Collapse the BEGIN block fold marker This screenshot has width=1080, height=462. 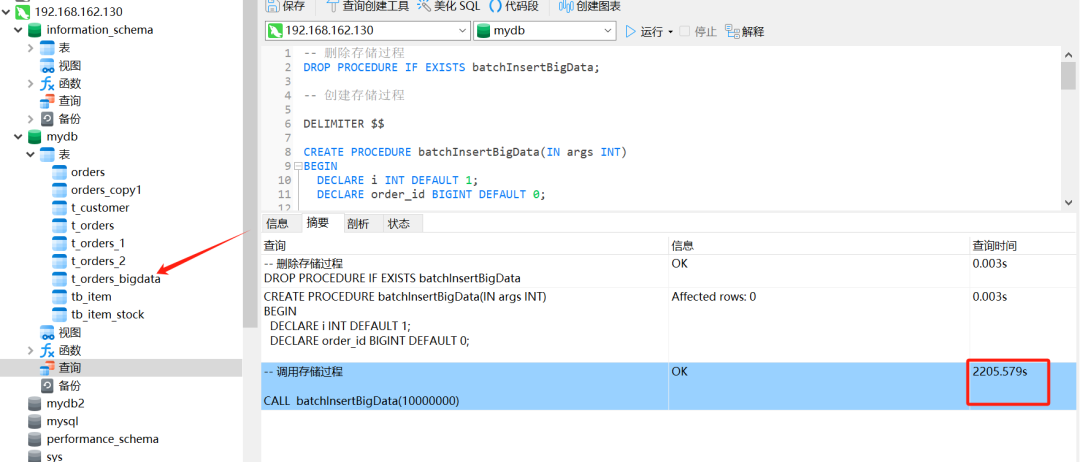pos(298,166)
